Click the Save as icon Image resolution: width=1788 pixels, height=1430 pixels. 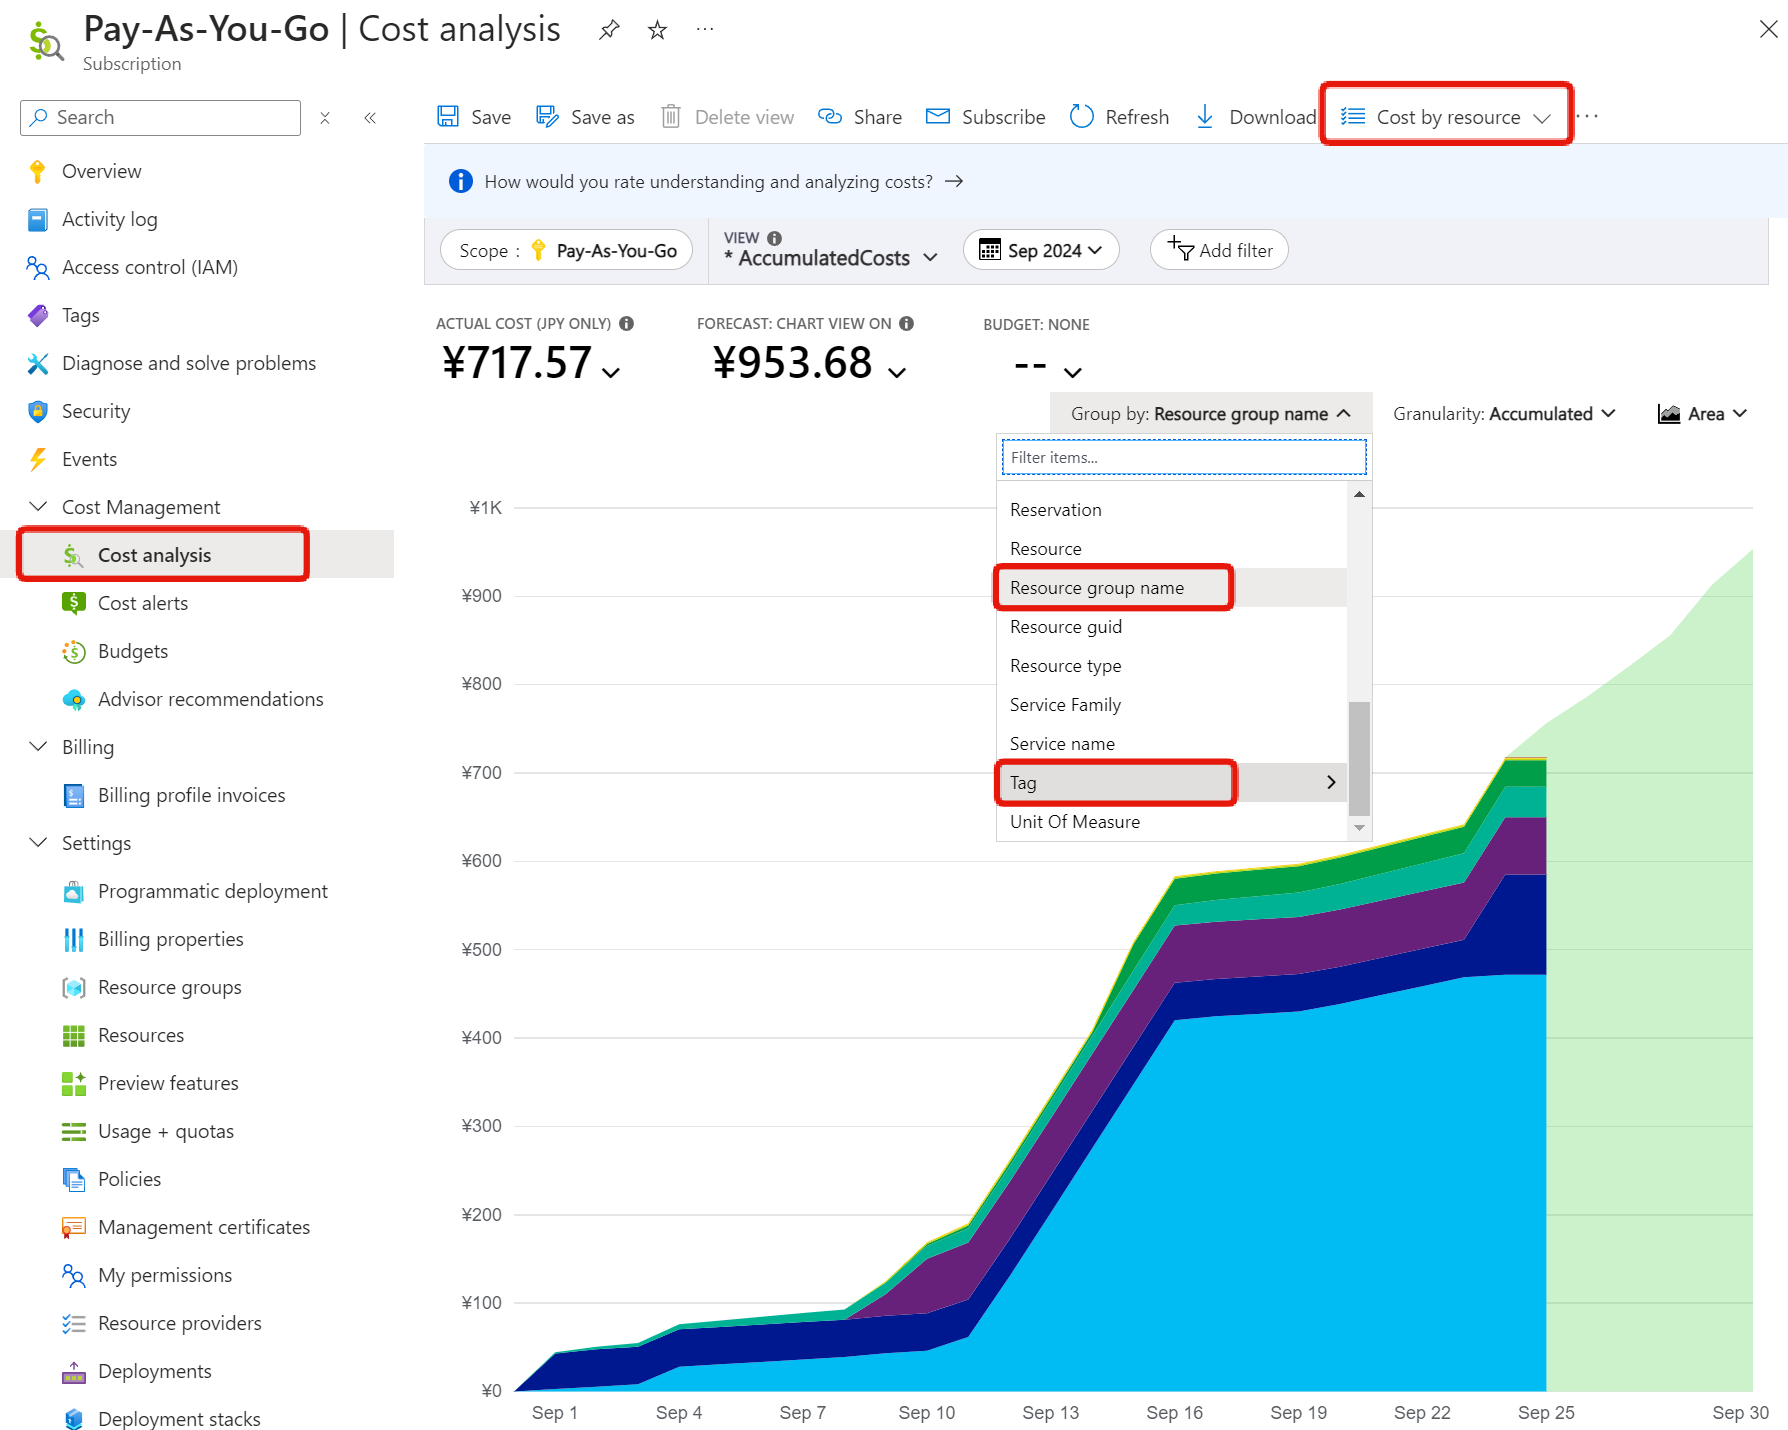click(x=547, y=117)
